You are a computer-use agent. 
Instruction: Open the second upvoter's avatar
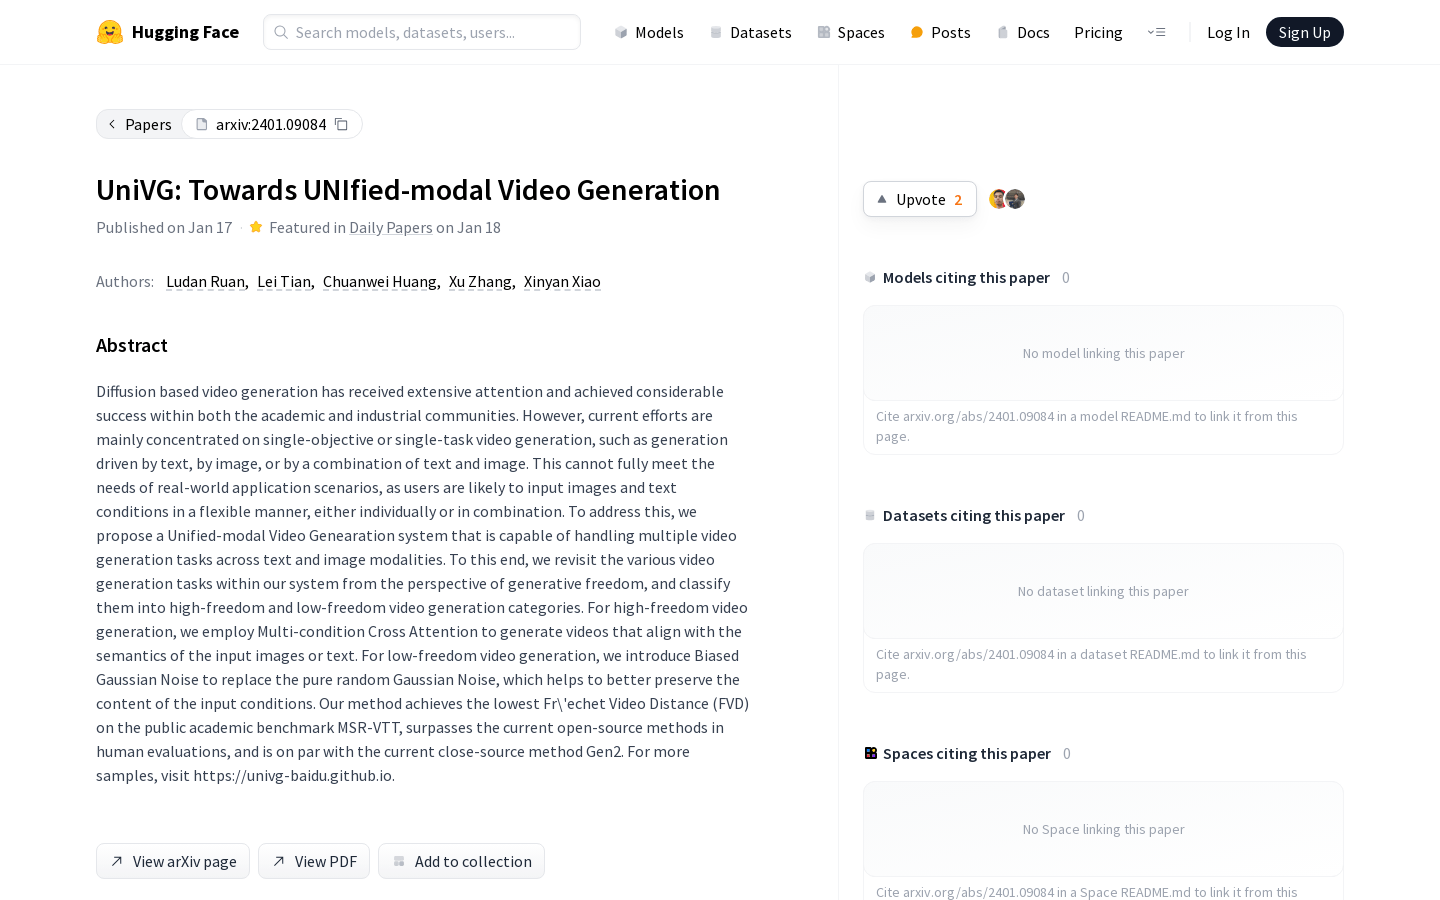point(1015,199)
